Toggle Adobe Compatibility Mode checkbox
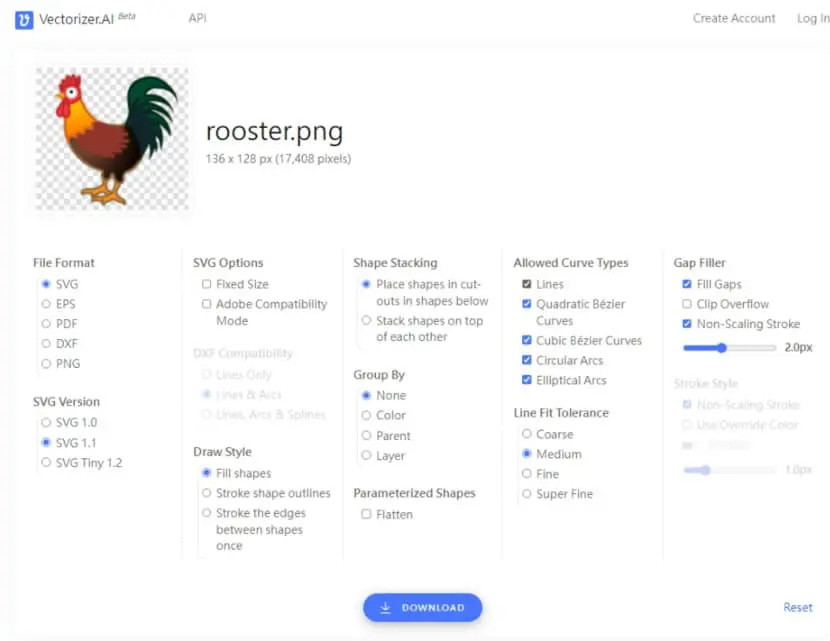 coord(206,304)
